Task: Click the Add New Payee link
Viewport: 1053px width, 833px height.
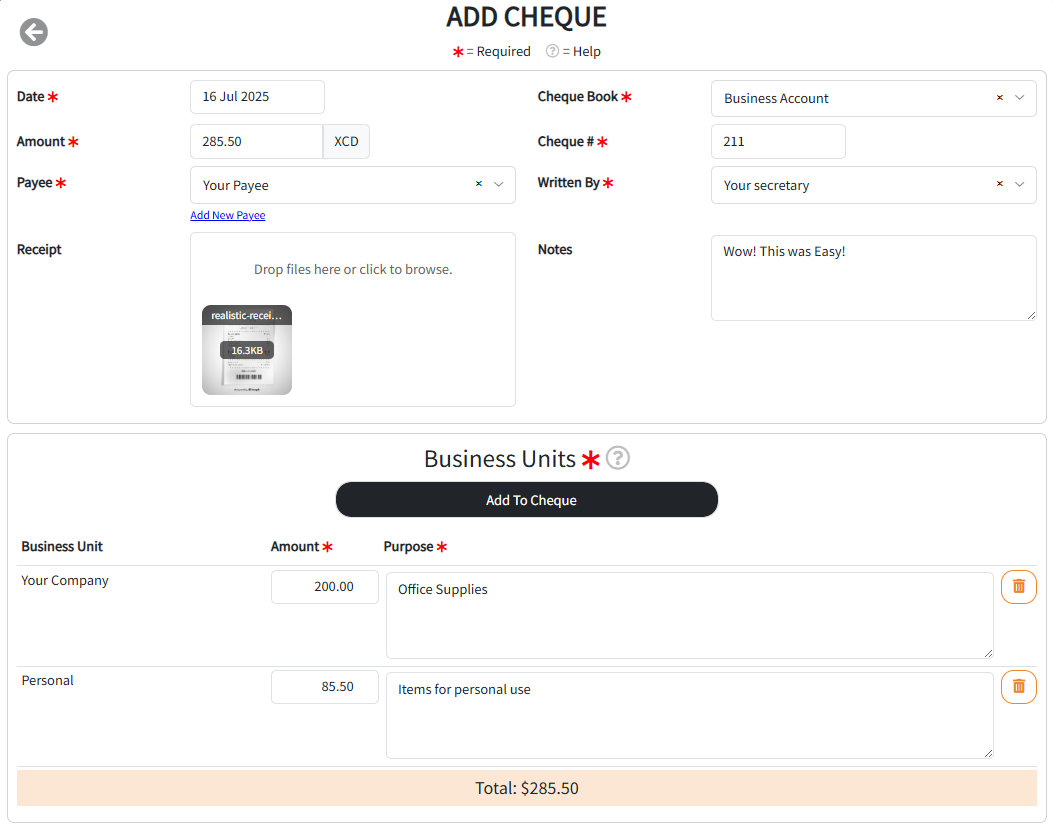Action: pyautogui.click(x=228, y=215)
